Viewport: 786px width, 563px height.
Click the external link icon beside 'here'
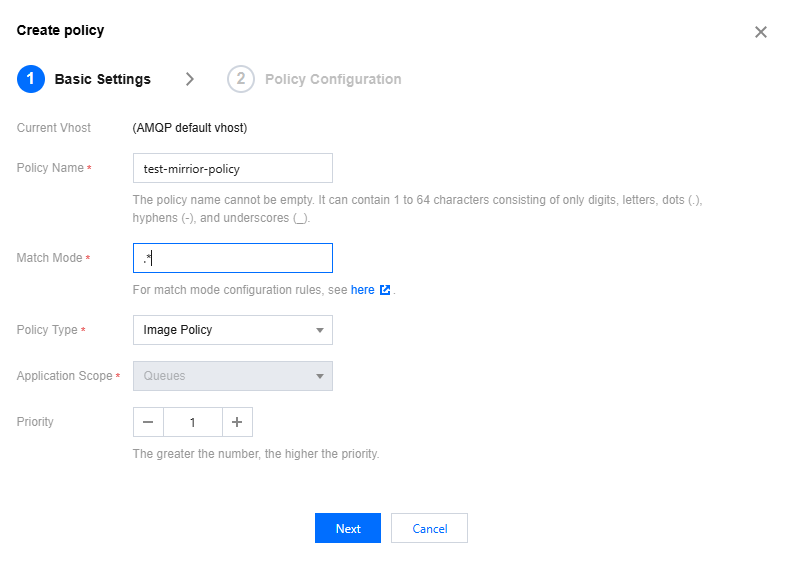[385, 291]
